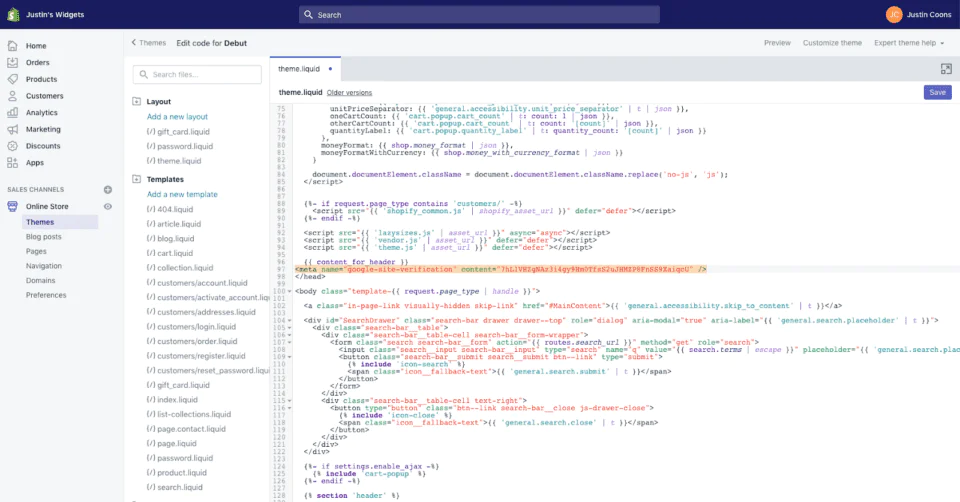Open the Expert theme help dropdown
The width and height of the screenshot is (960, 502).
pos(909,43)
